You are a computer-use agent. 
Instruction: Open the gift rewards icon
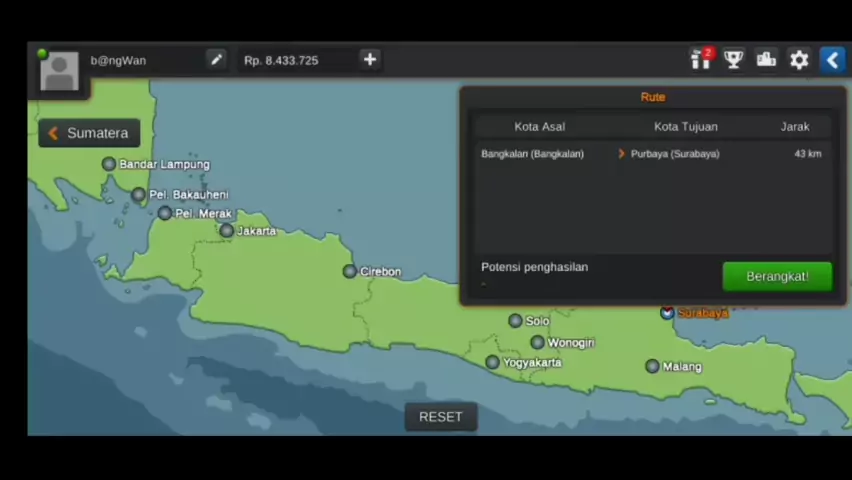700,60
